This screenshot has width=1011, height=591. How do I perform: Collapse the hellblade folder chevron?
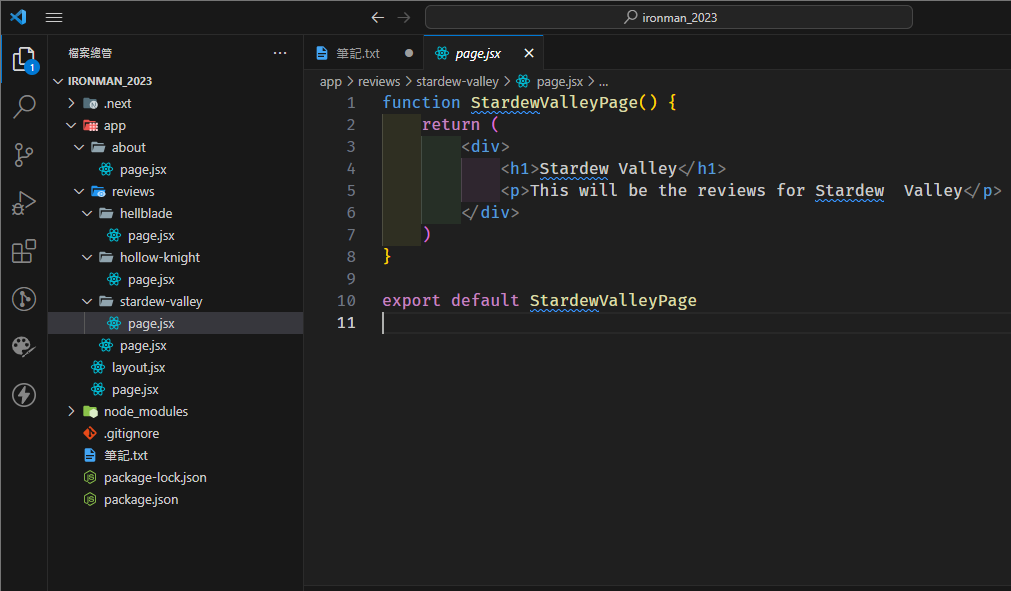tap(87, 213)
